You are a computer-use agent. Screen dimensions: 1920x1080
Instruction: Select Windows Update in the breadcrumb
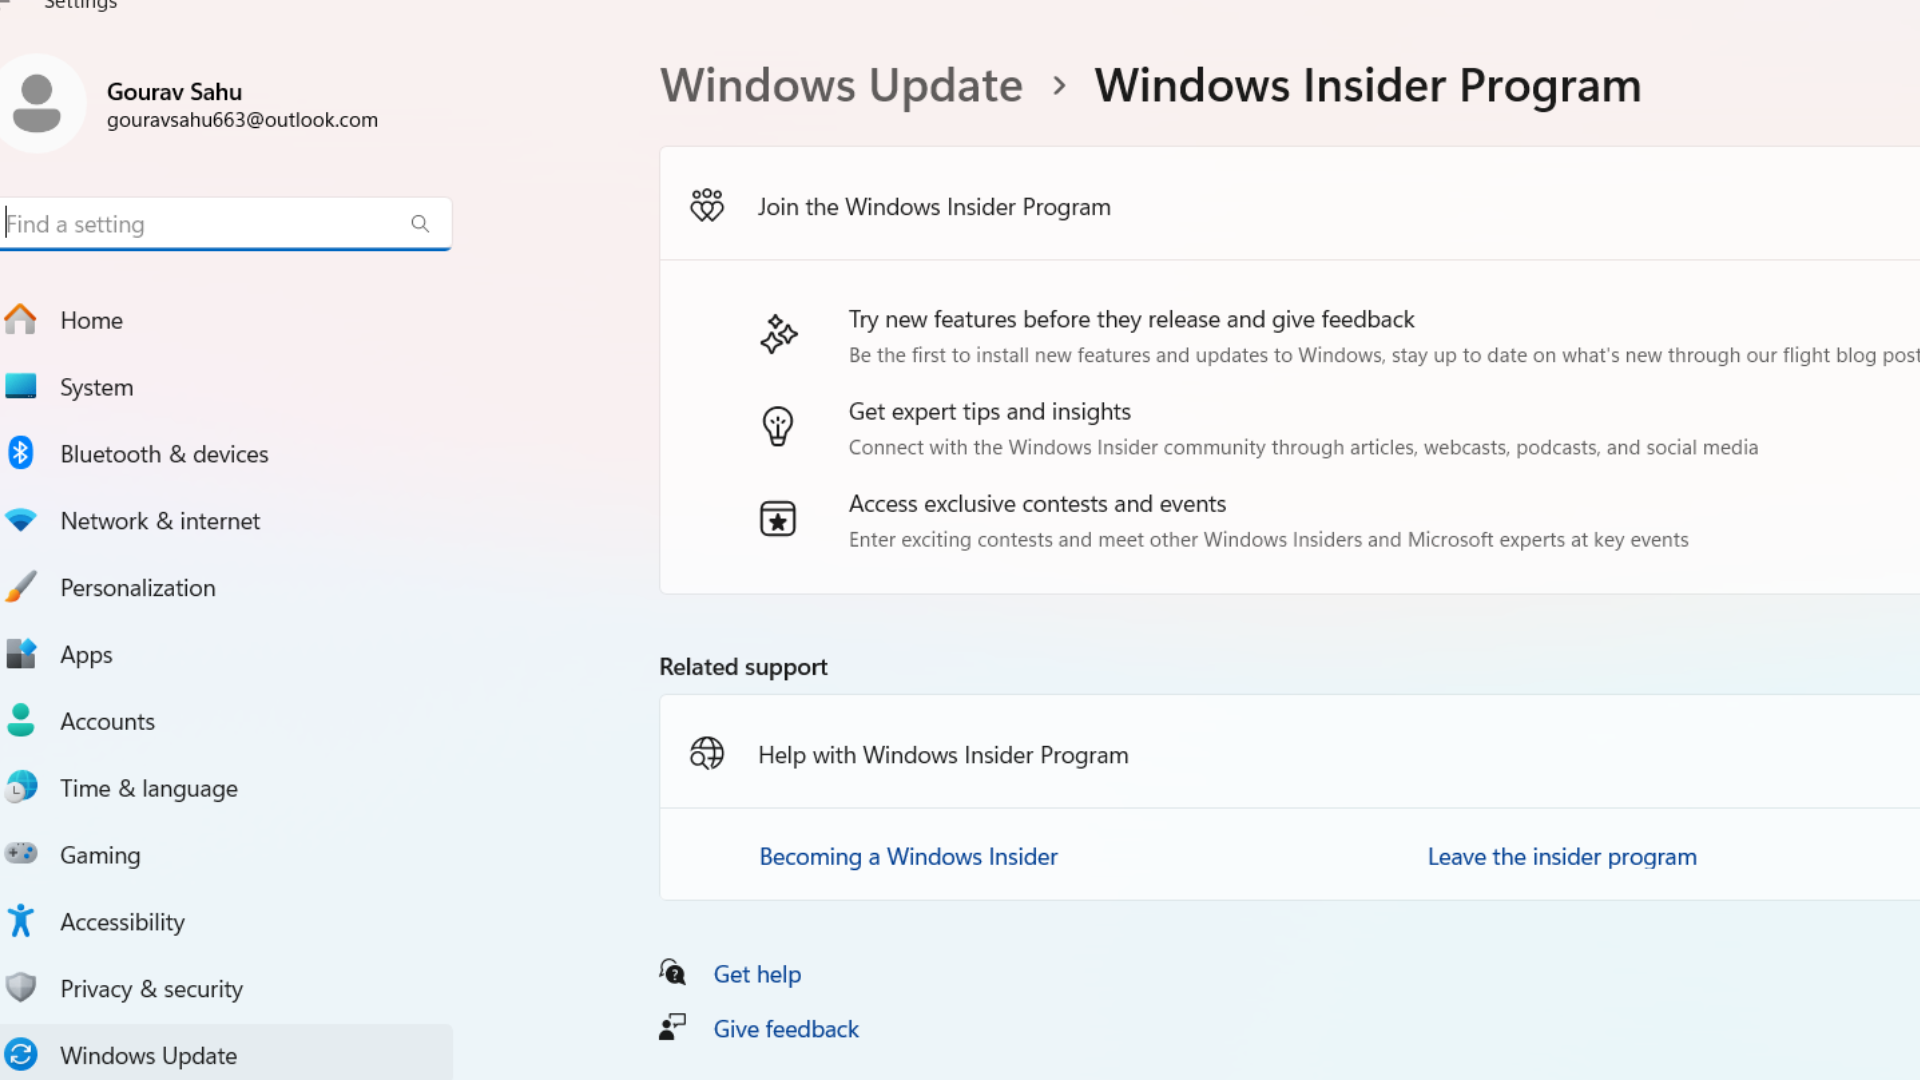click(x=841, y=85)
